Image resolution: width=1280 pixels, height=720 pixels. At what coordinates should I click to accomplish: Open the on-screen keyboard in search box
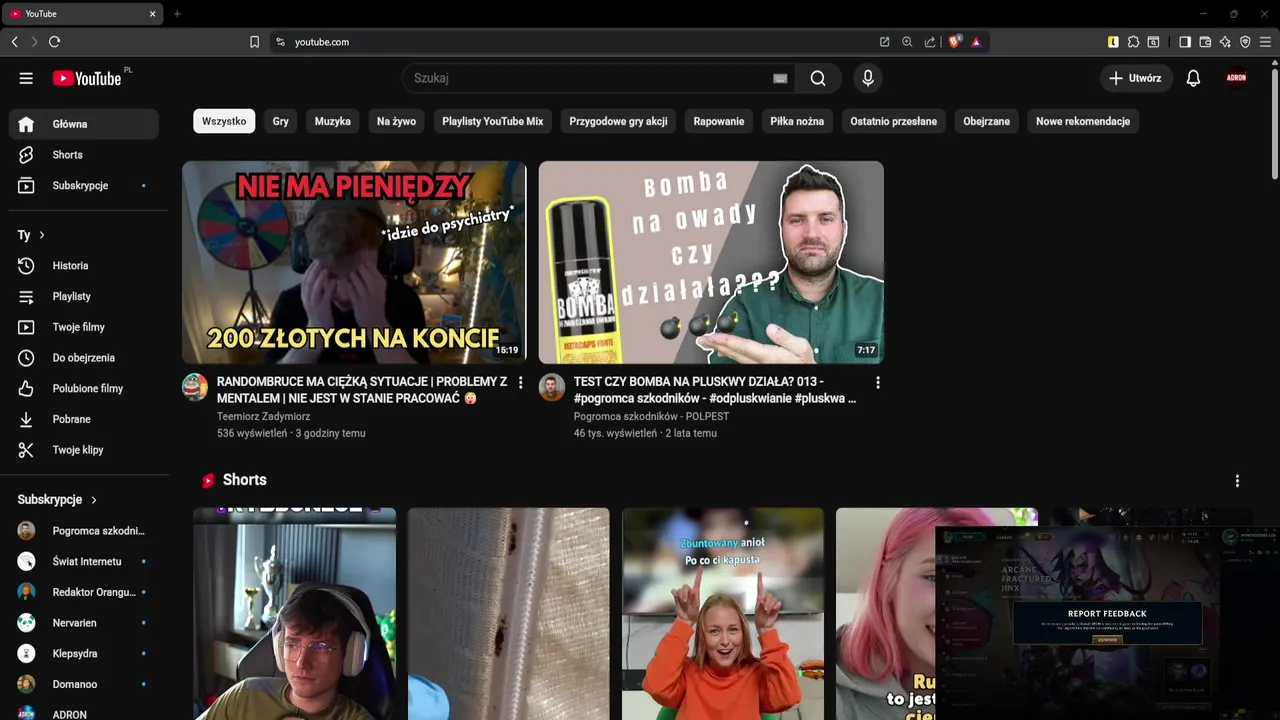780,78
